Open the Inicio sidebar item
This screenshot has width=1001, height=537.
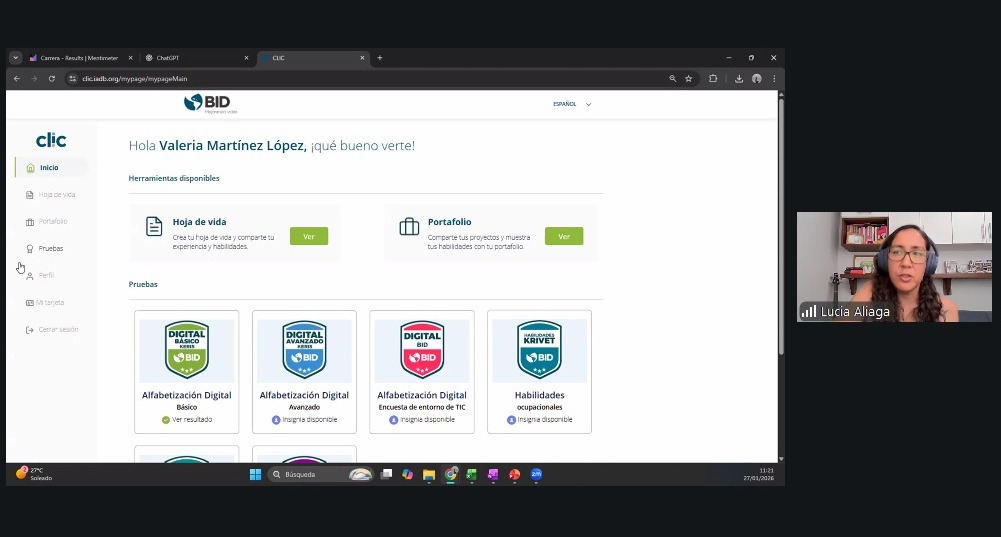[50, 168]
